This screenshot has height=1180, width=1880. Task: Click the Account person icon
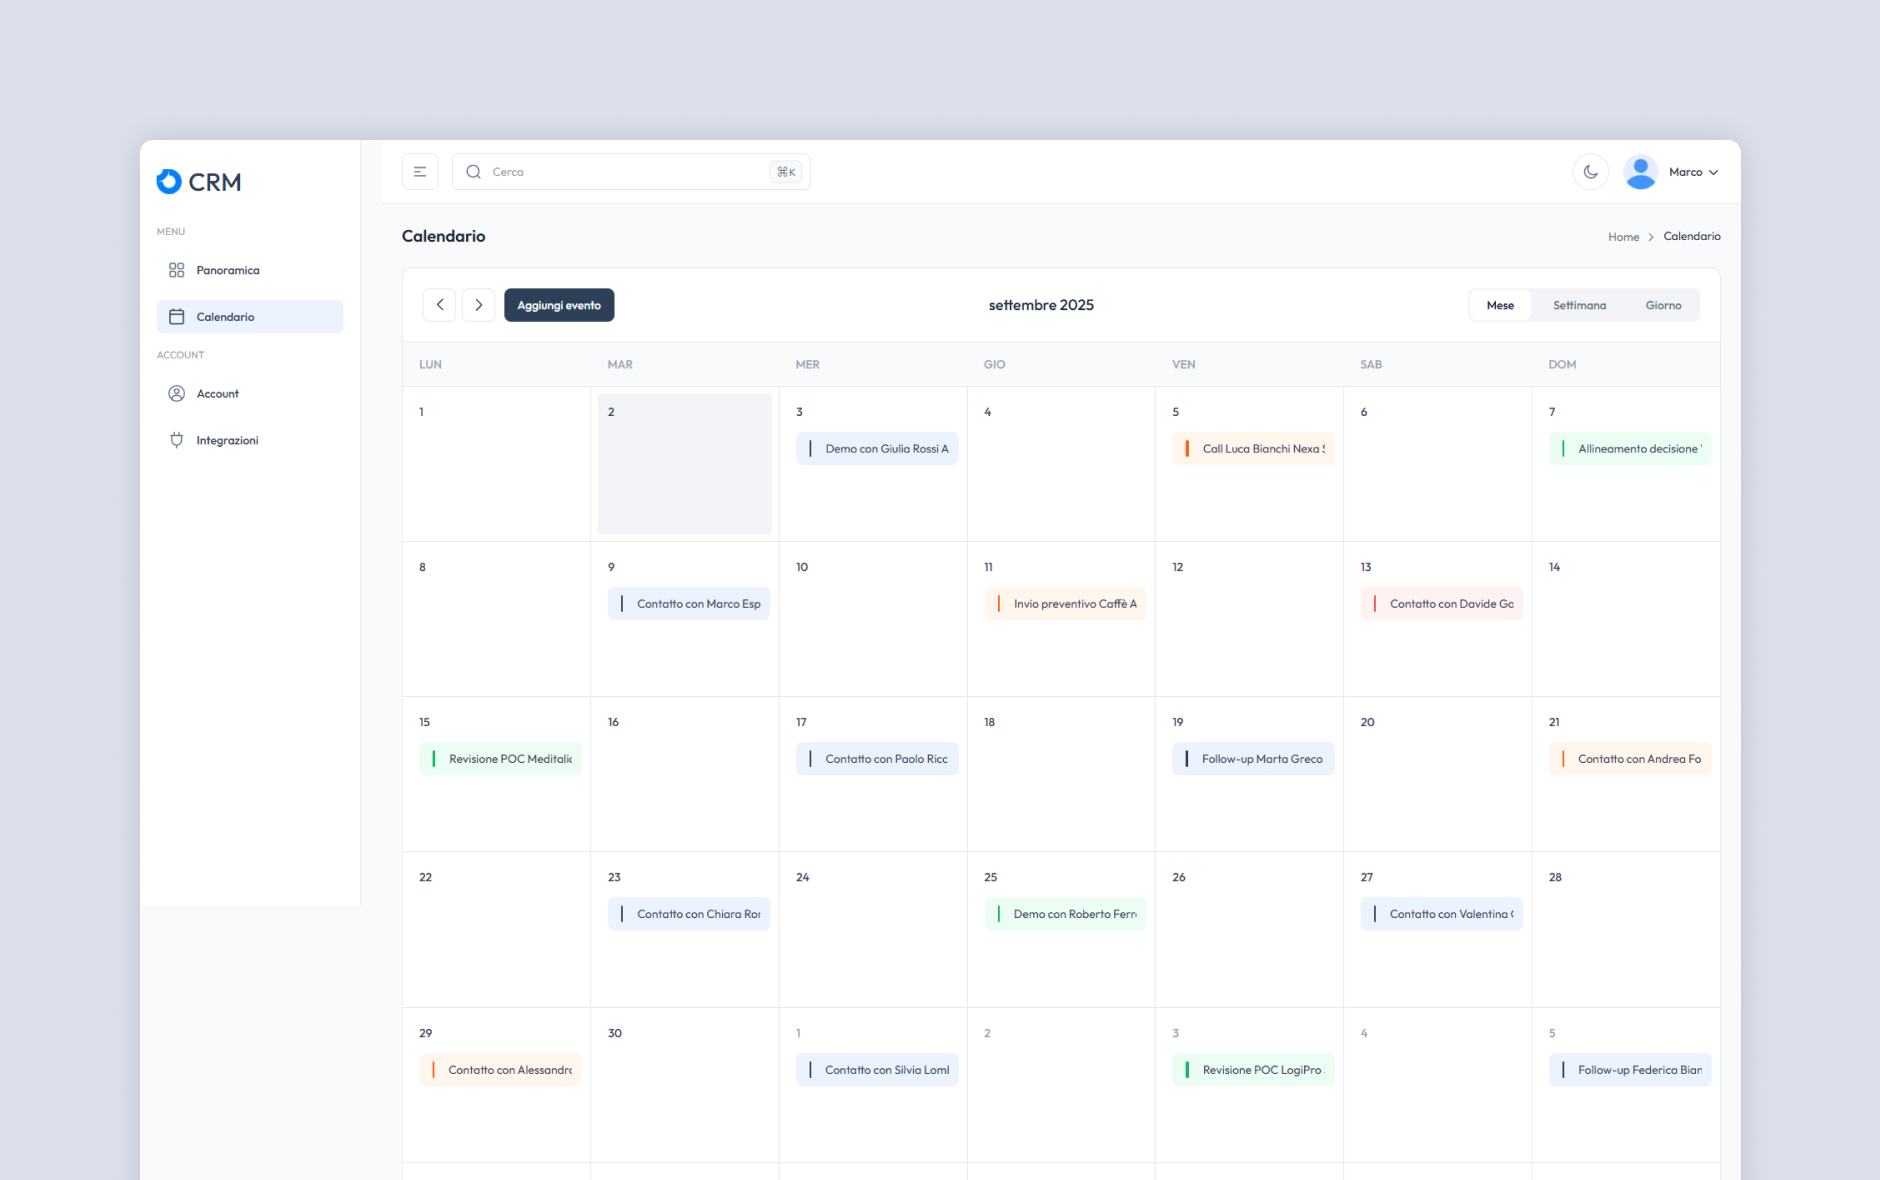[x=177, y=394]
